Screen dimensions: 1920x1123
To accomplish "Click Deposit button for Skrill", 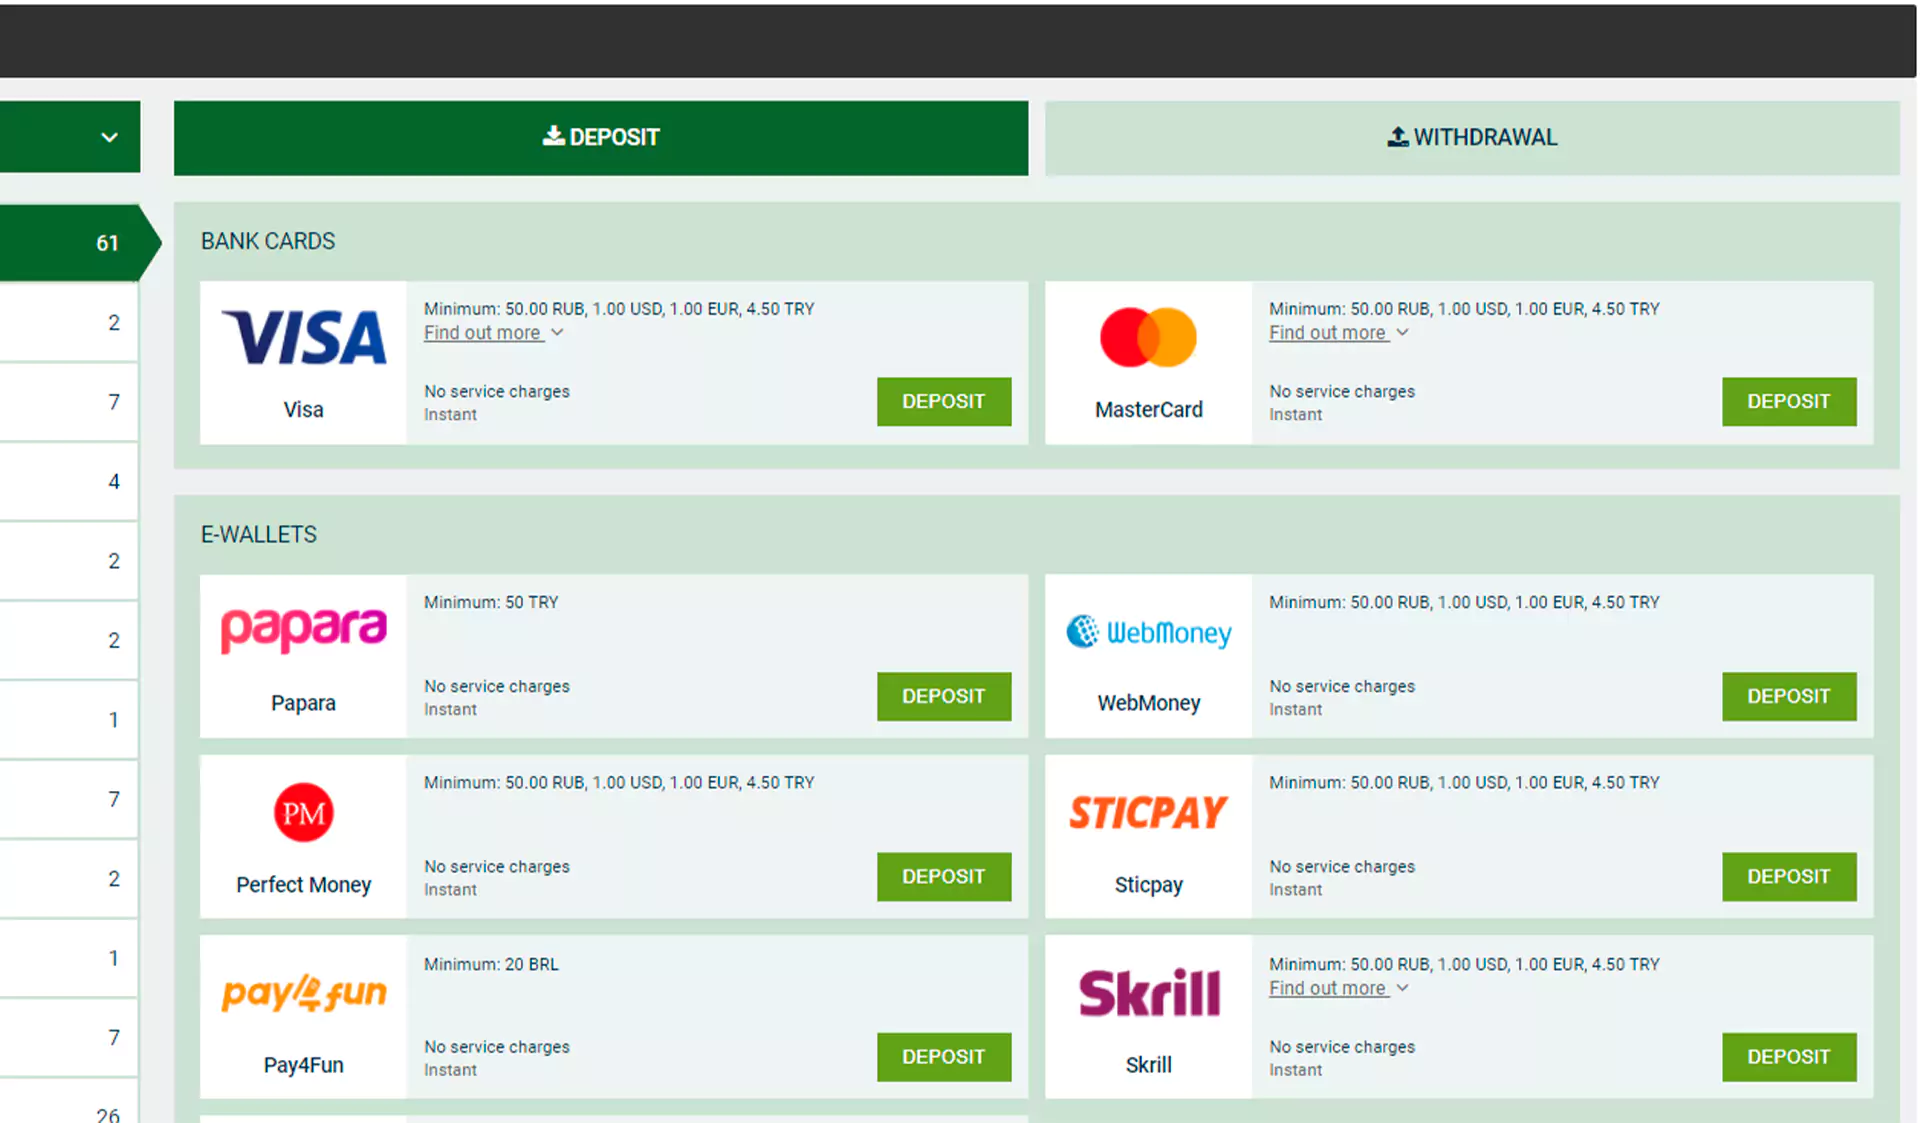I will tap(1789, 1056).
